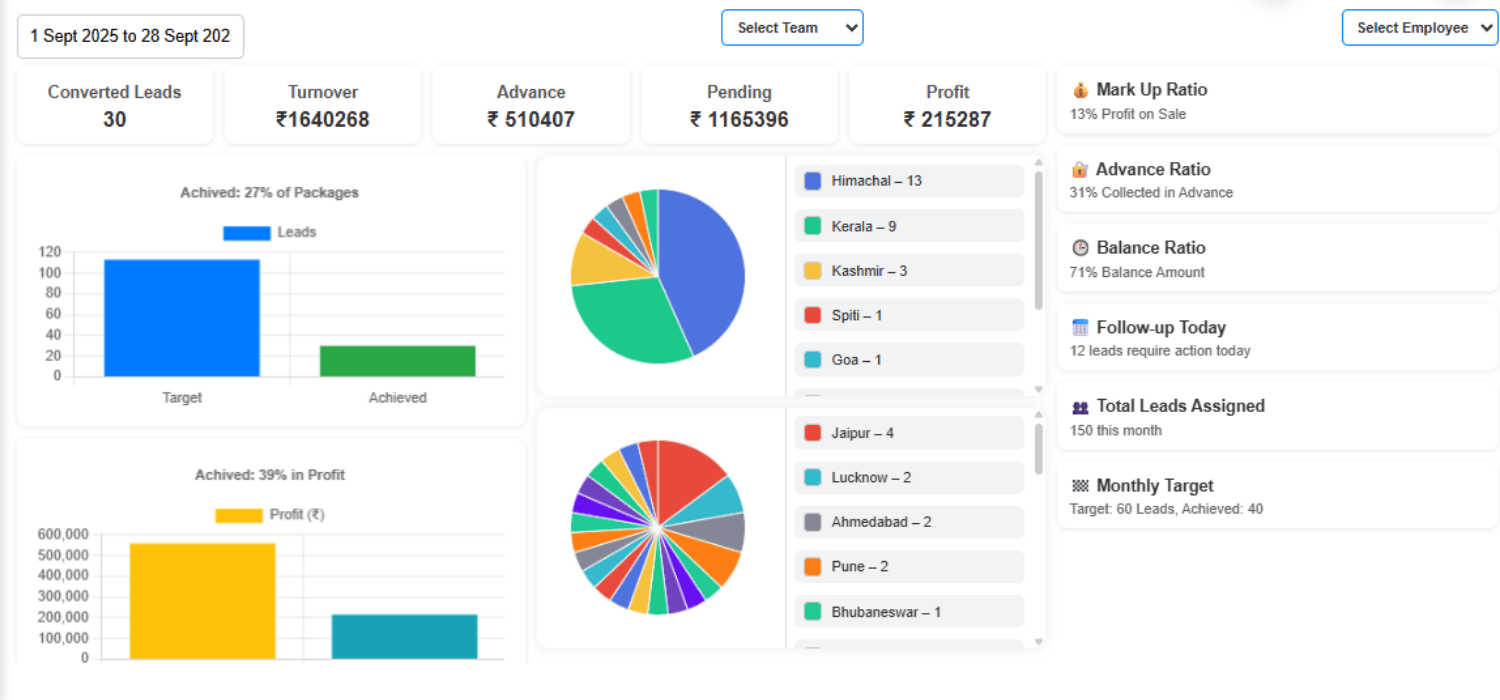Toggle the Profit (₹) legend in the profit chart
This screenshot has width=1500, height=700.
pyautogui.click(x=269, y=515)
